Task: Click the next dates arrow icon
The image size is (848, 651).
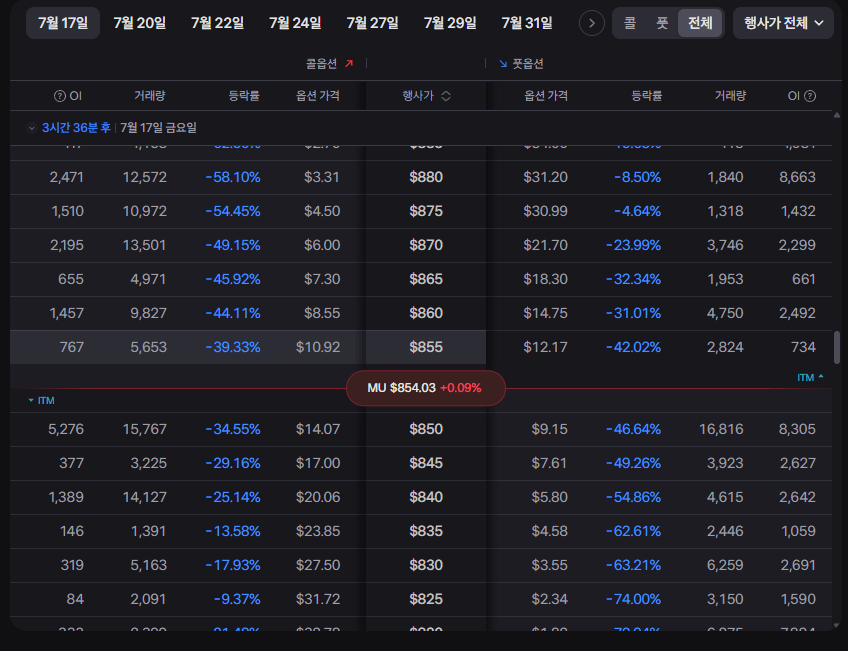Action: tap(592, 23)
